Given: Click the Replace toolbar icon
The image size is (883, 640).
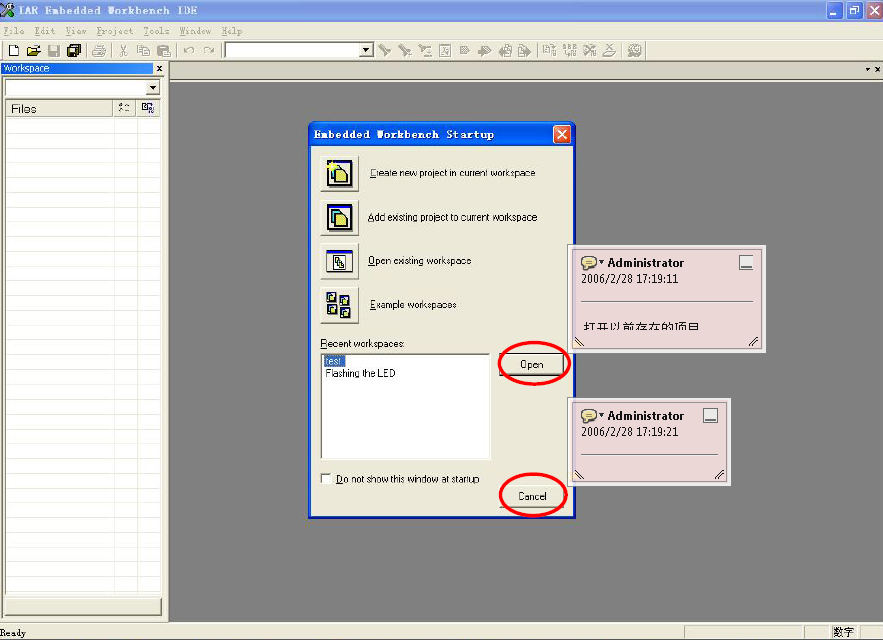Looking at the screenshot, I should pos(425,51).
